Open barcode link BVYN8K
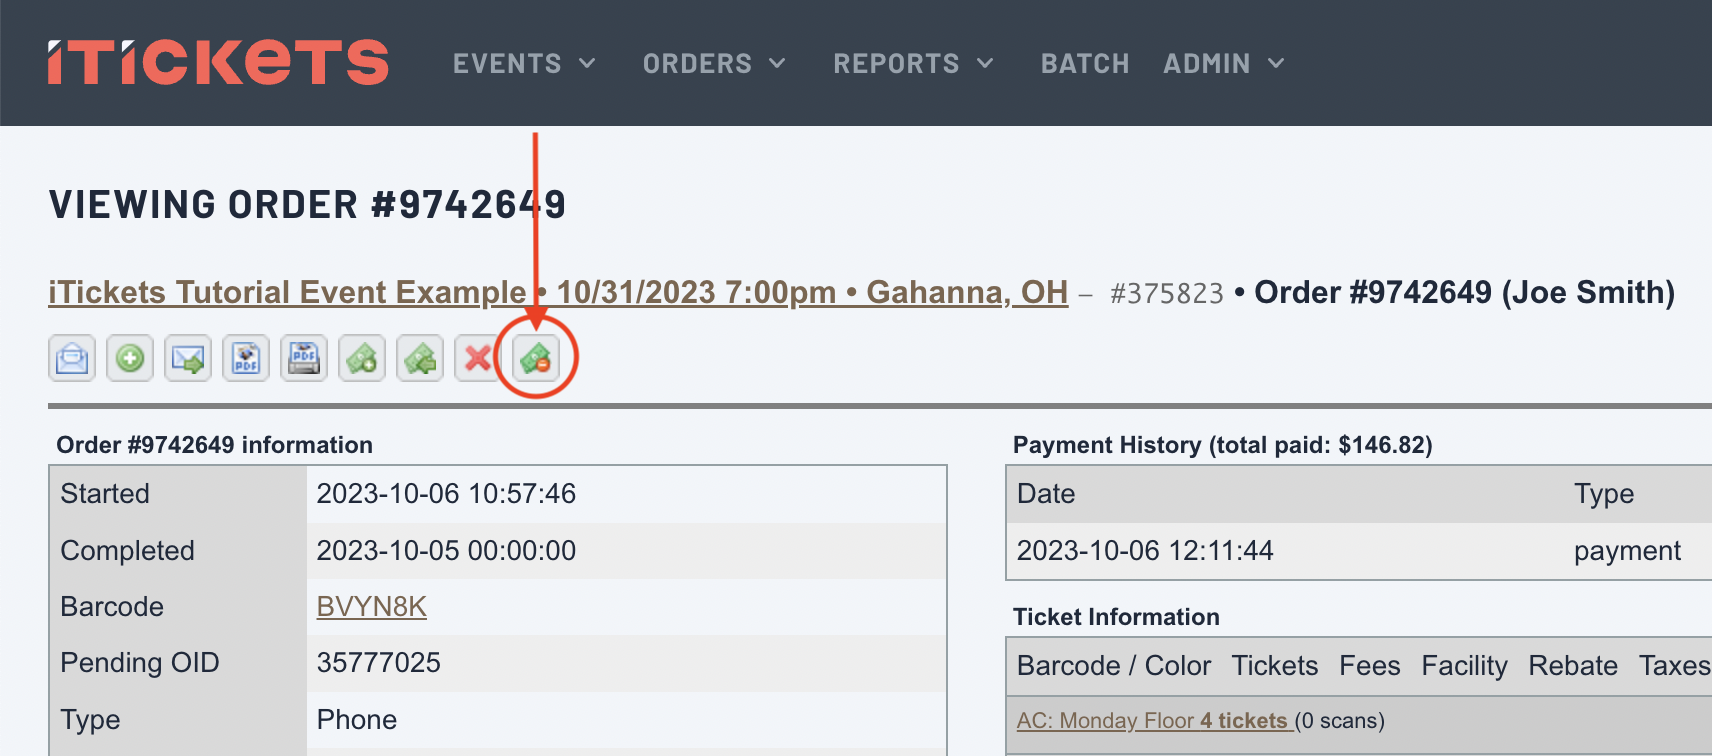This screenshot has height=756, width=1712. click(371, 607)
